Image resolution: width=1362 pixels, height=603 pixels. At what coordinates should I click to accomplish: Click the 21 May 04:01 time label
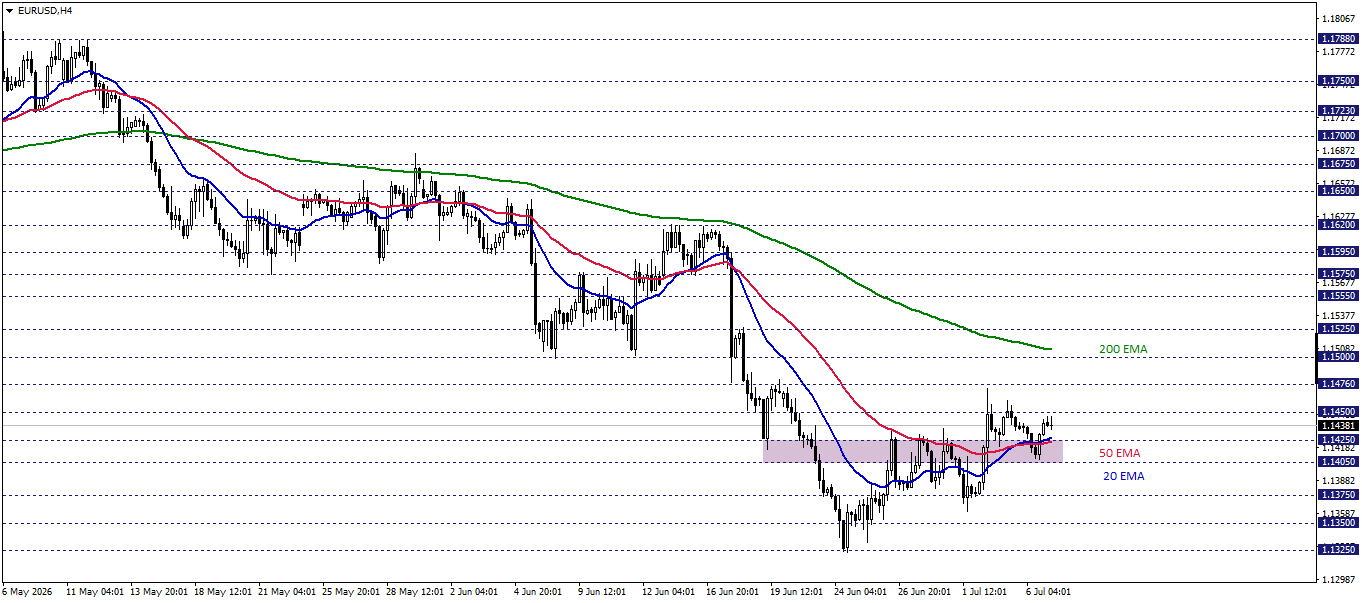click(x=286, y=591)
